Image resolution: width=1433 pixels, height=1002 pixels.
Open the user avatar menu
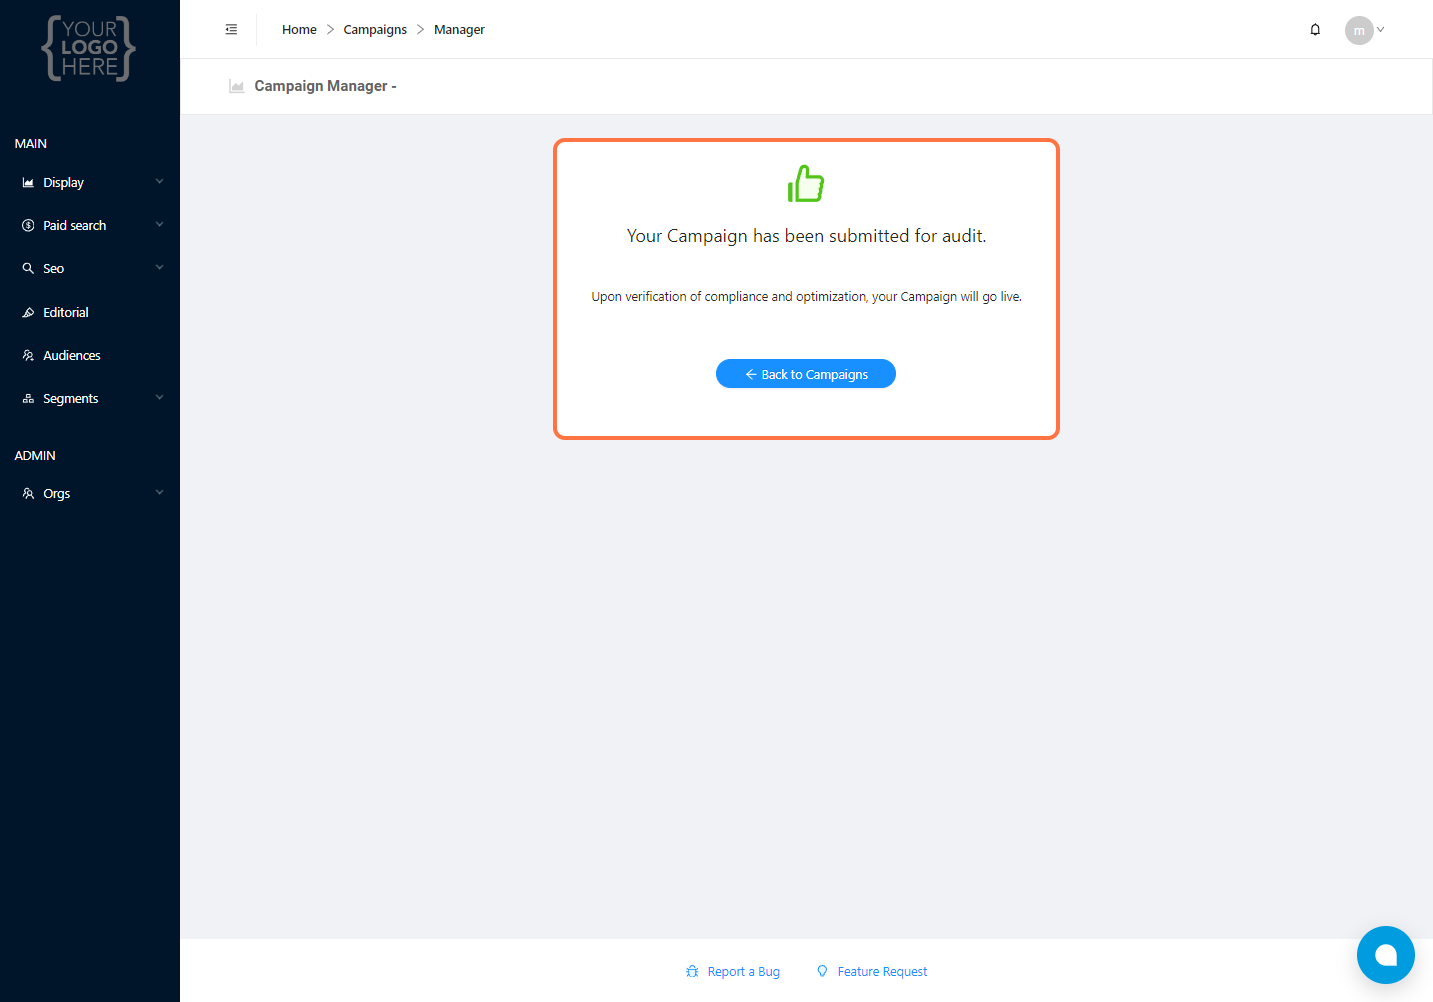(1359, 30)
